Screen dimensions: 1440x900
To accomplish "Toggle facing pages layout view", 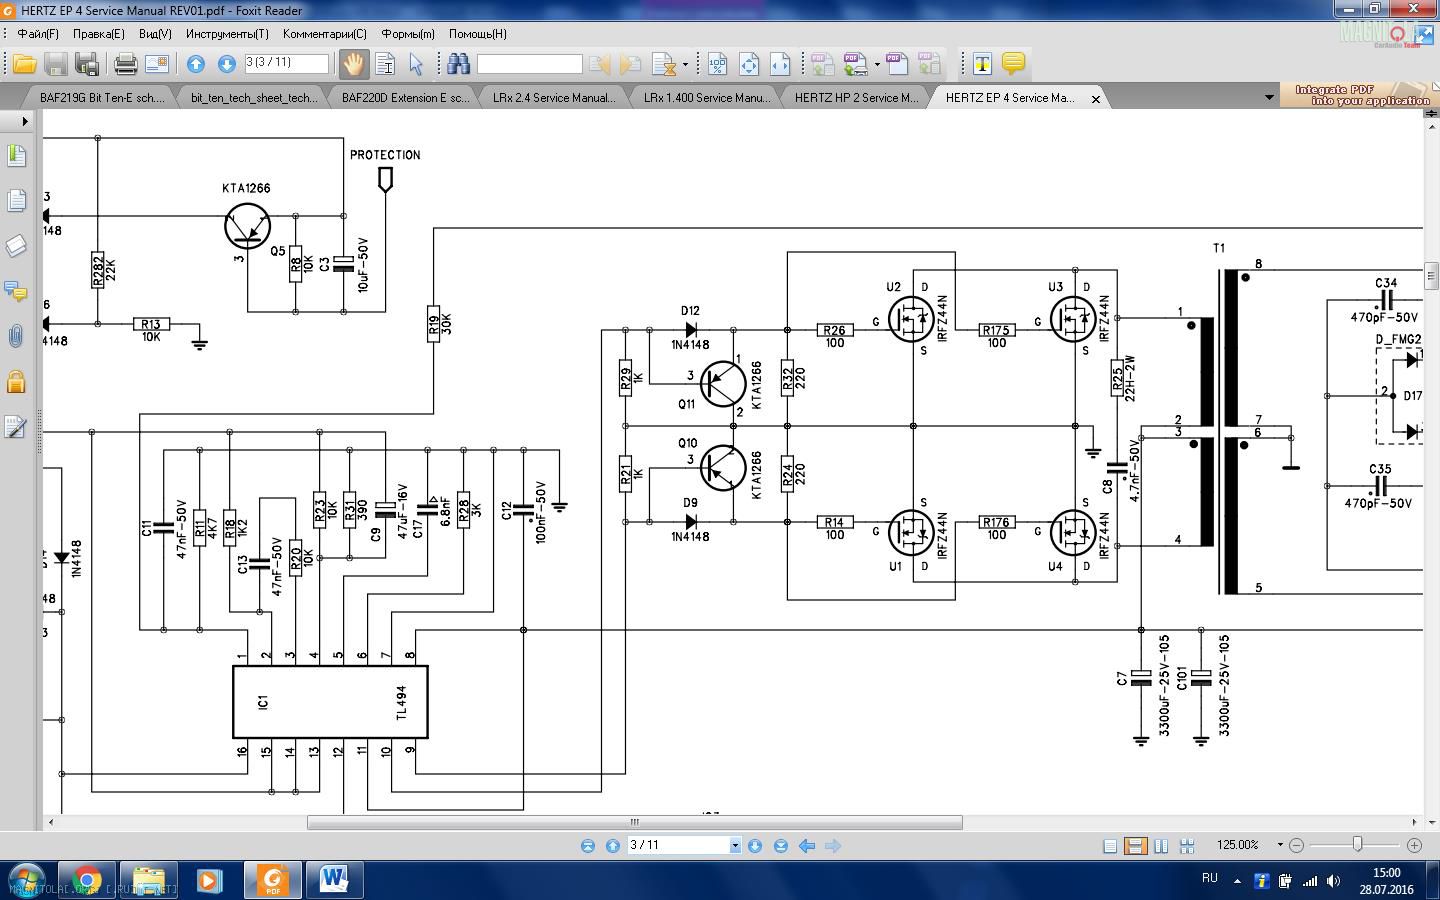I will 1161,846.
